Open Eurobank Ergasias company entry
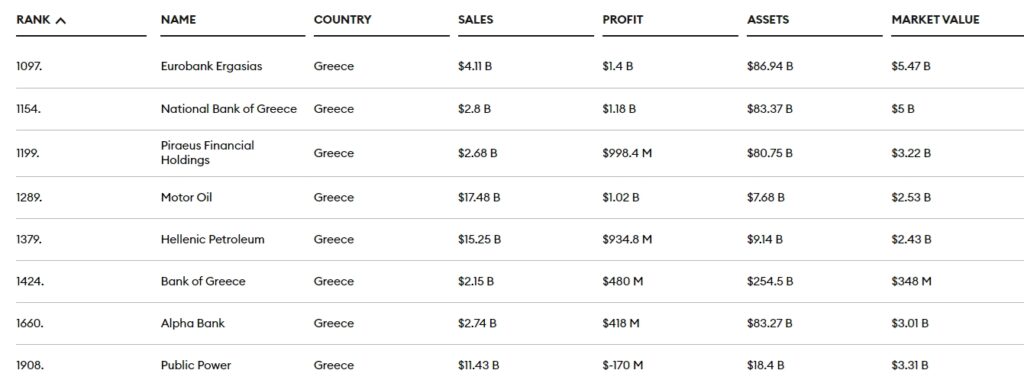 211,66
